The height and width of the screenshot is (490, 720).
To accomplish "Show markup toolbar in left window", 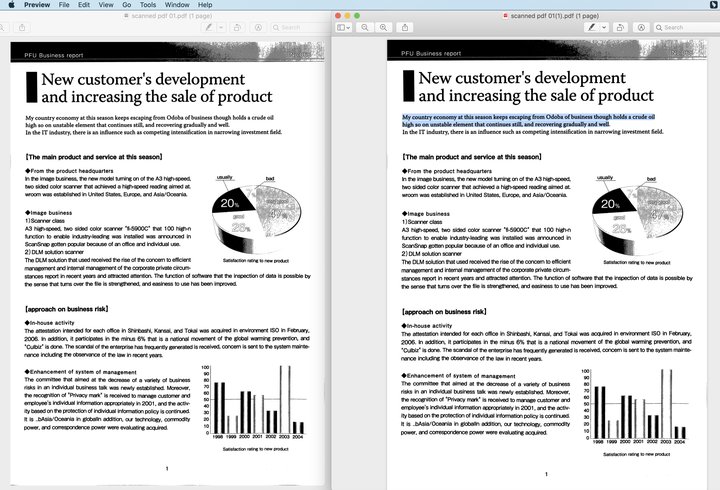I will [259, 28].
